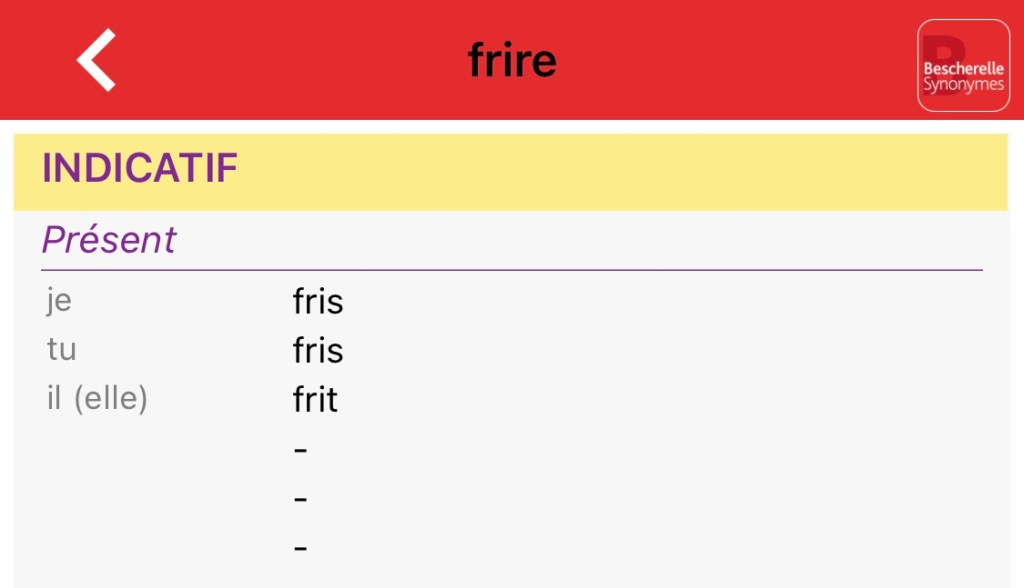Click blank row space right of "frit"
The height and width of the screenshot is (588, 1024).
650,400
